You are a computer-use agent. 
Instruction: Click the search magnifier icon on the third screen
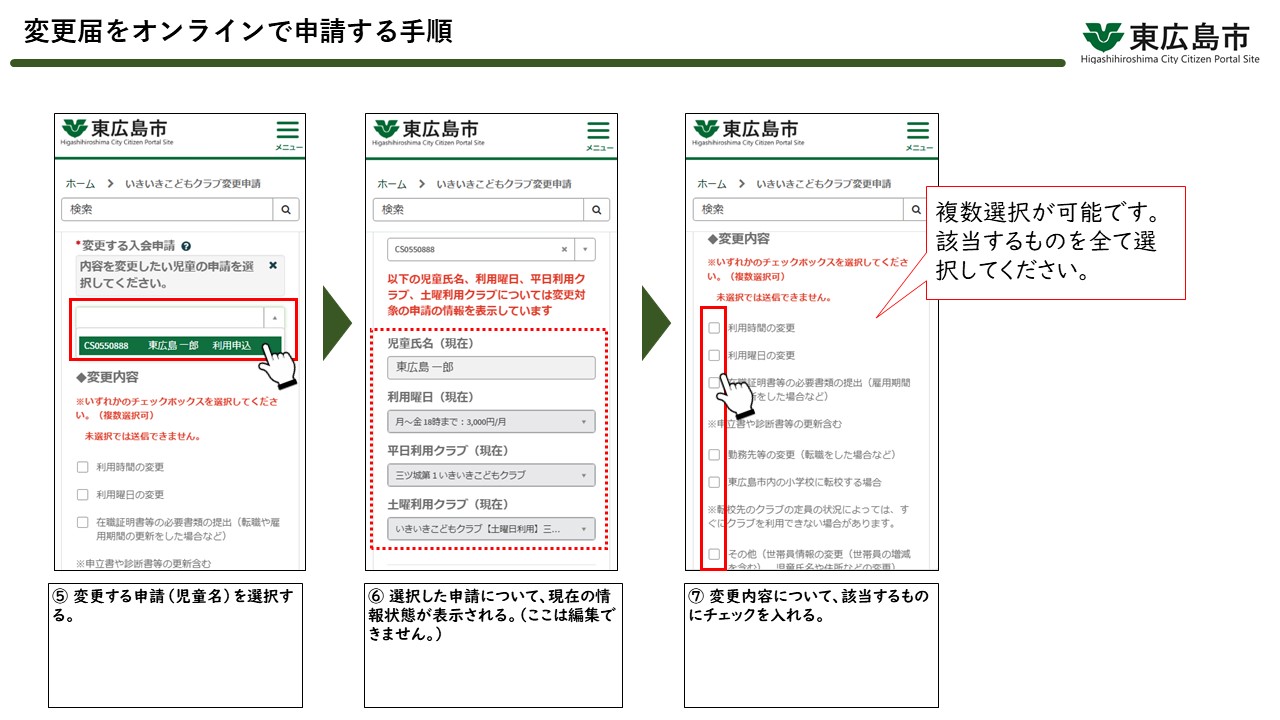pos(915,209)
